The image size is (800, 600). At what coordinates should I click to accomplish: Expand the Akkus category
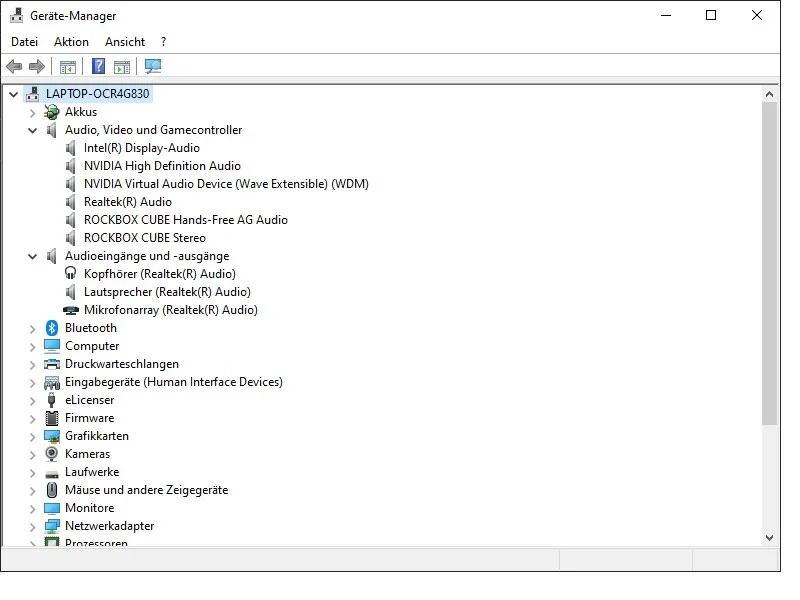33,112
